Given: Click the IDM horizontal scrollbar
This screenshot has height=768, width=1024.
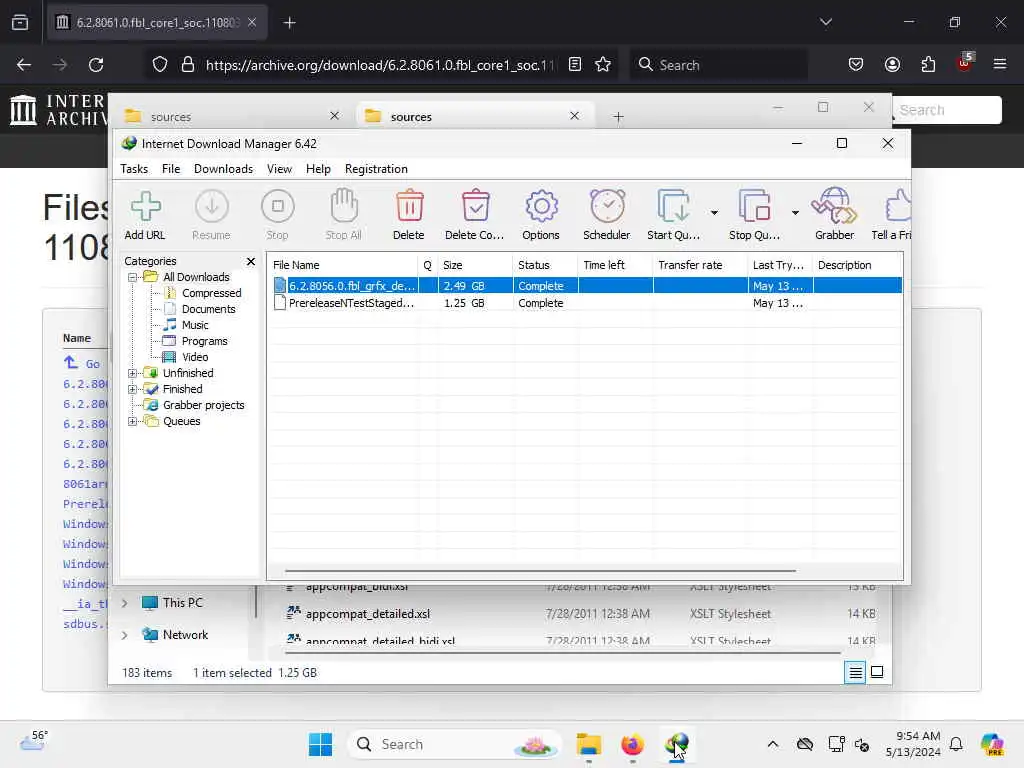Looking at the screenshot, I should tap(540, 571).
